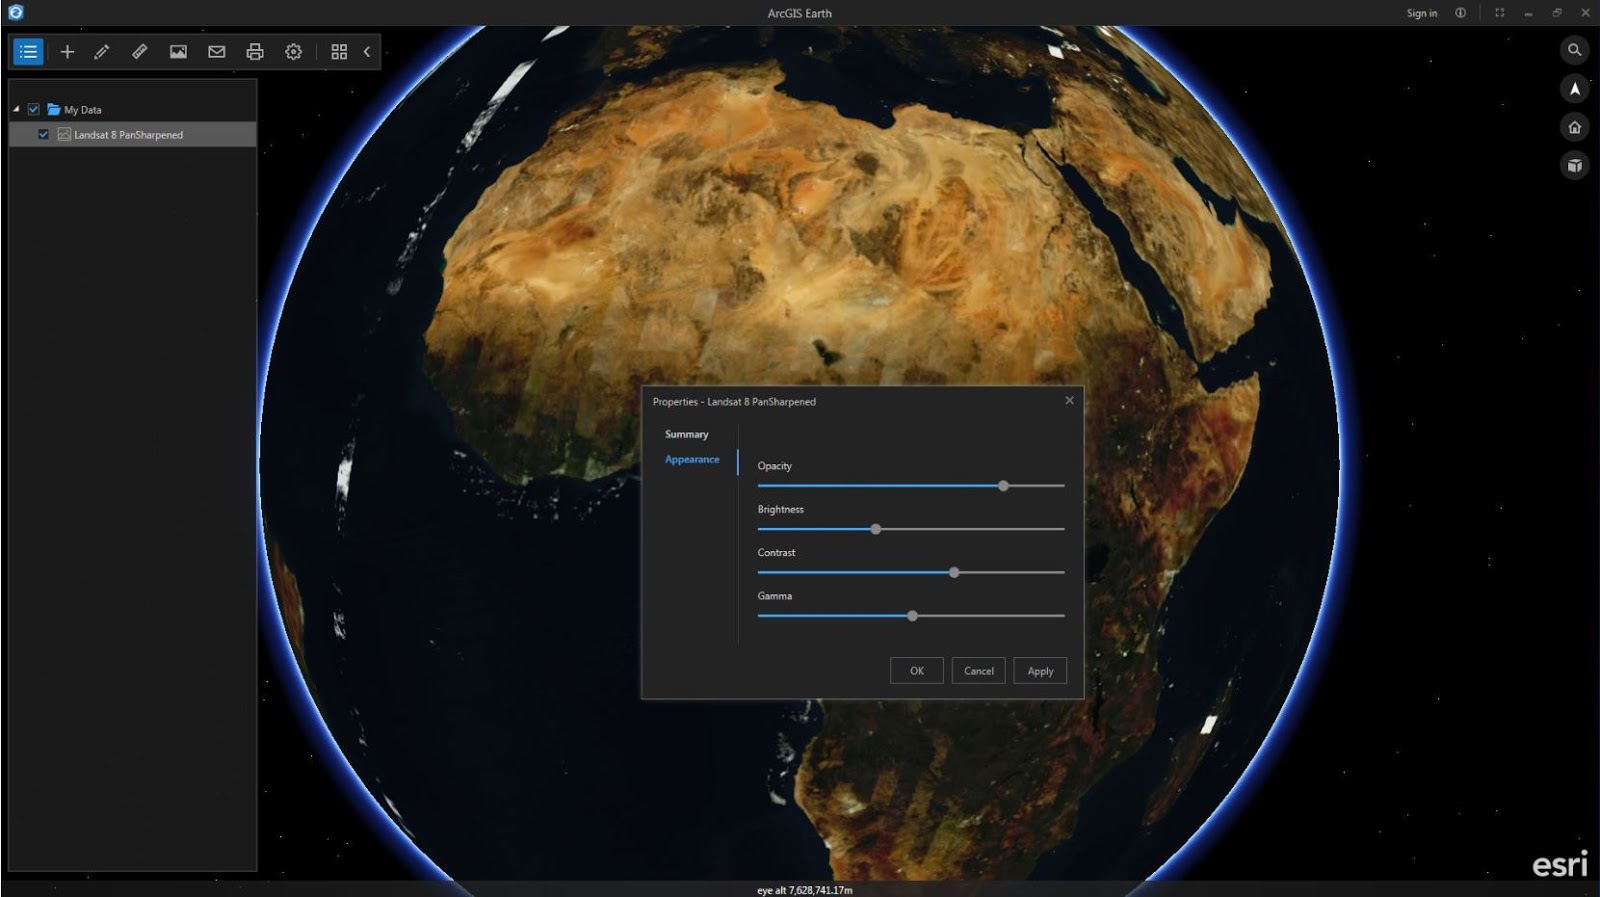
Task: Select the Draw pencil tool
Action: (102, 52)
